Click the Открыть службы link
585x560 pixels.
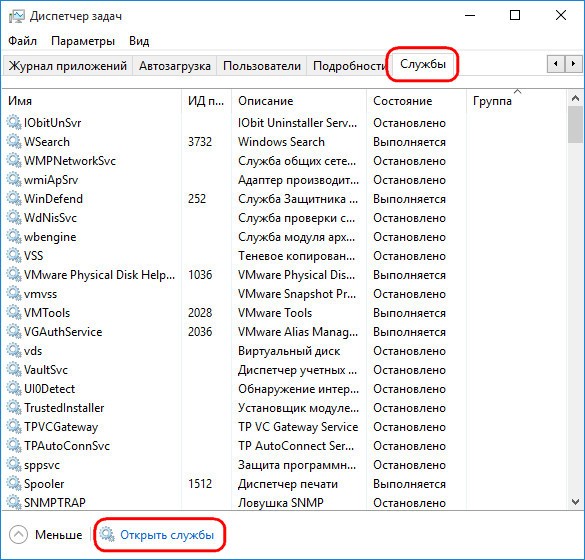tap(167, 535)
